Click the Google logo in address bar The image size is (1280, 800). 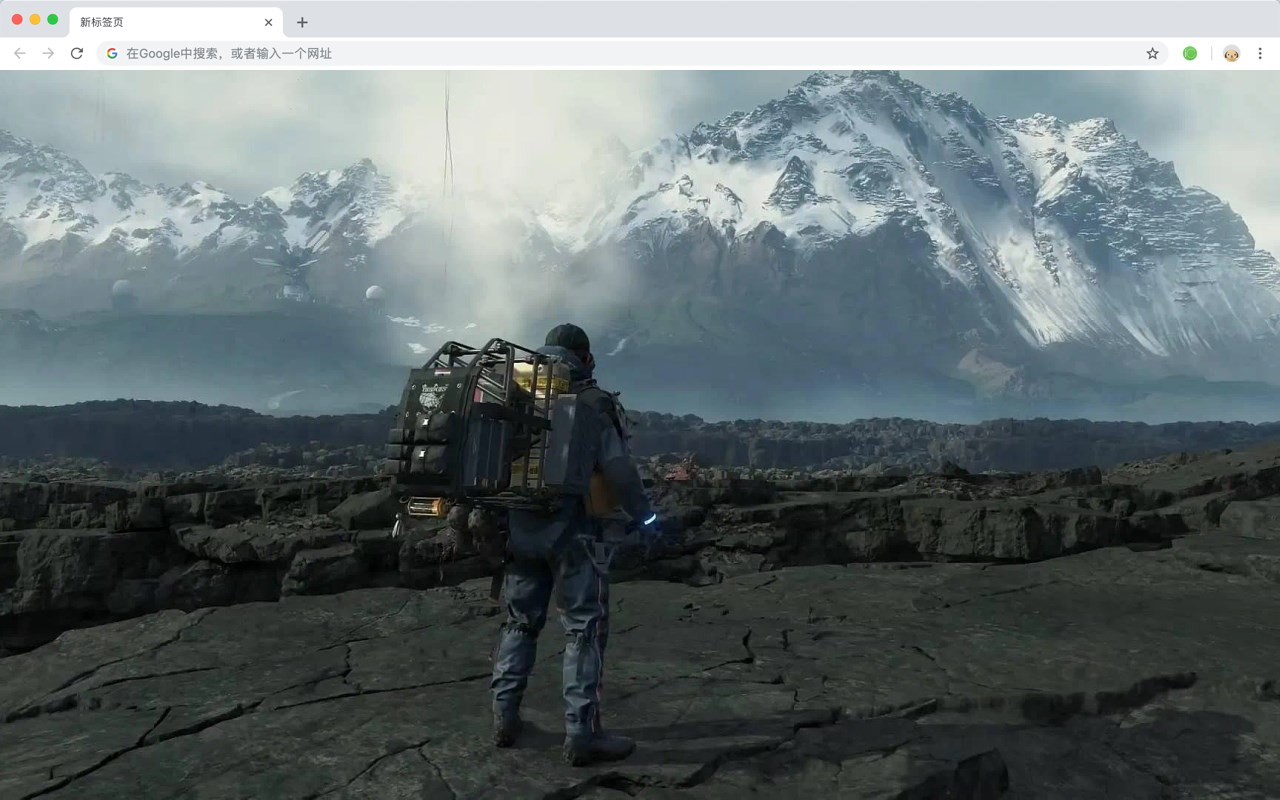[112, 53]
